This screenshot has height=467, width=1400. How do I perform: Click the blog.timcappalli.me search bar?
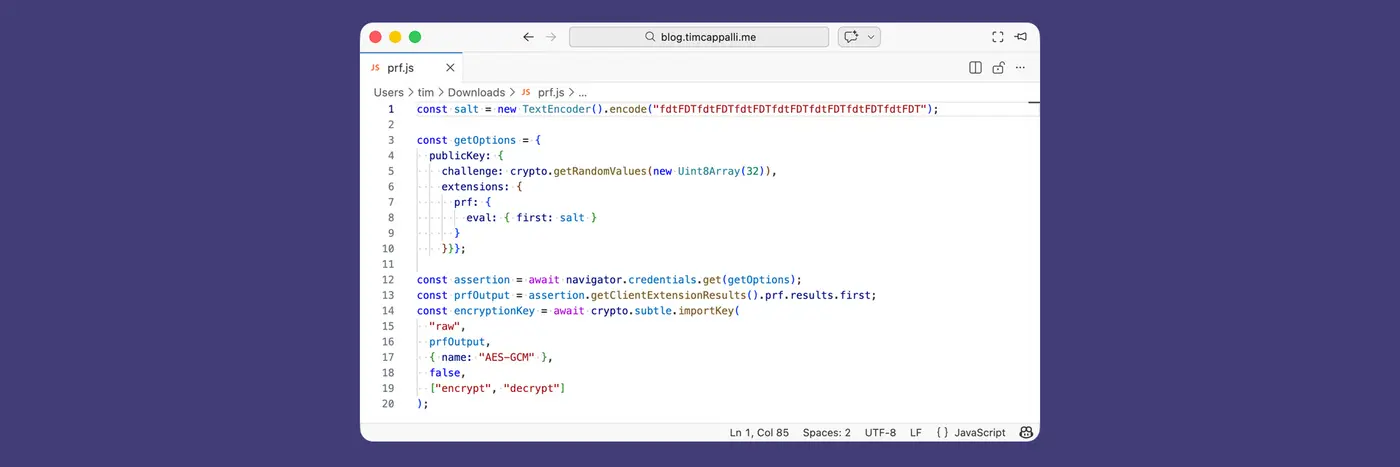coord(699,37)
